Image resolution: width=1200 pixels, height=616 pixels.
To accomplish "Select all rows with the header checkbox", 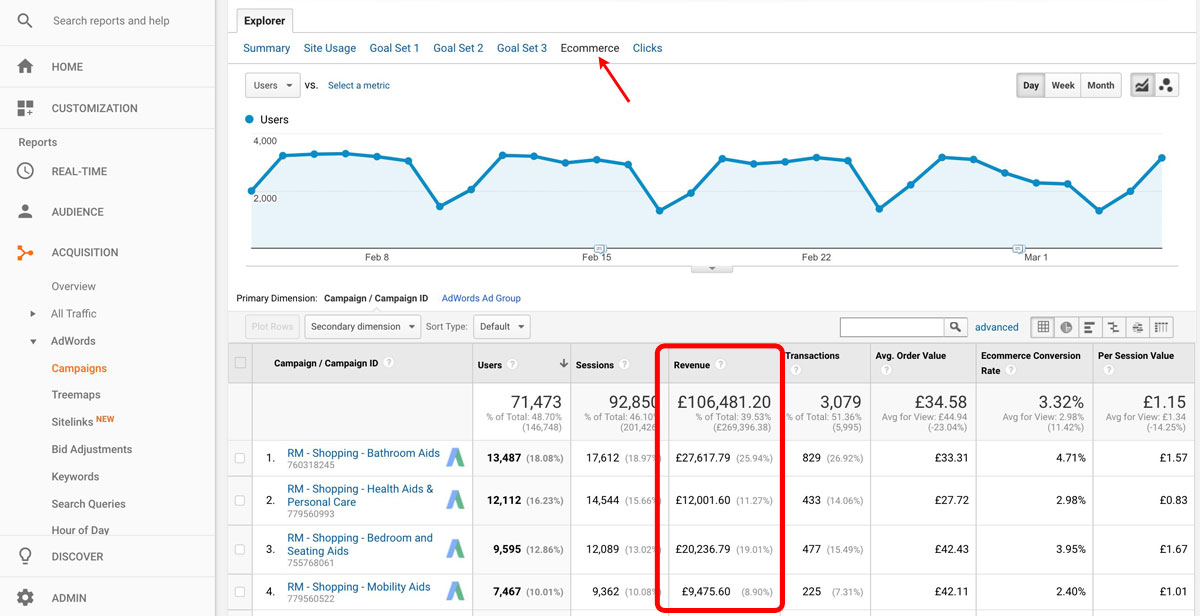I will coord(238,364).
